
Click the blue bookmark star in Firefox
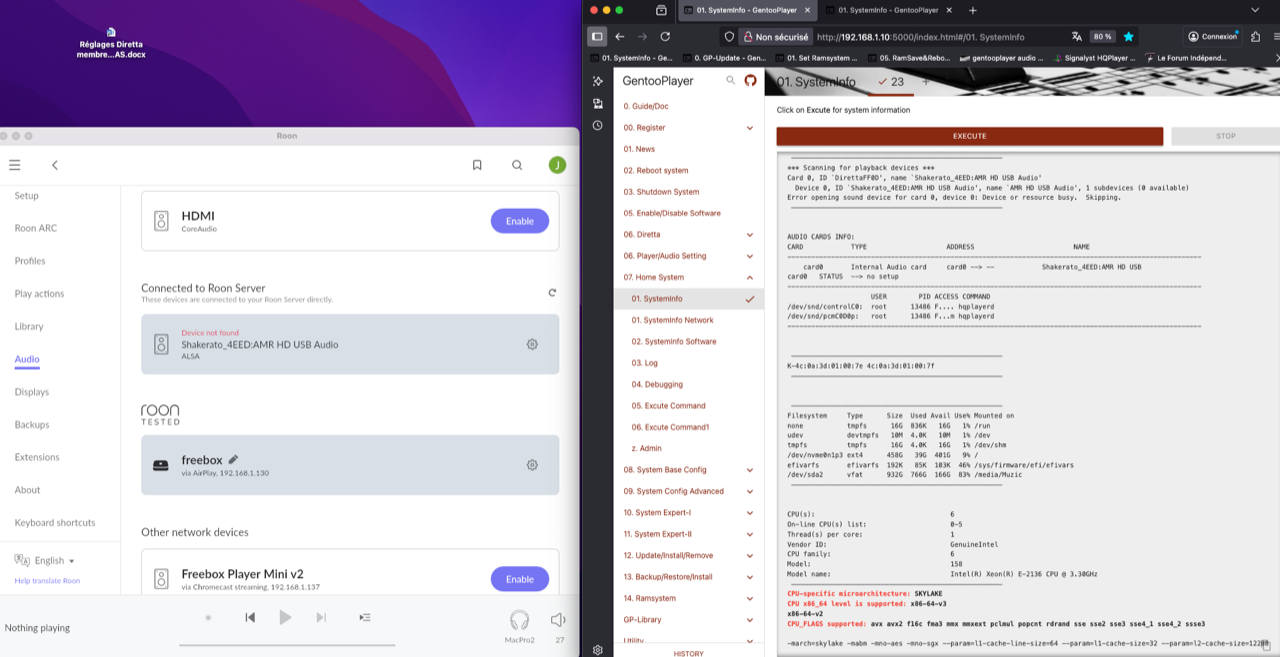pyautogui.click(x=1129, y=36)
